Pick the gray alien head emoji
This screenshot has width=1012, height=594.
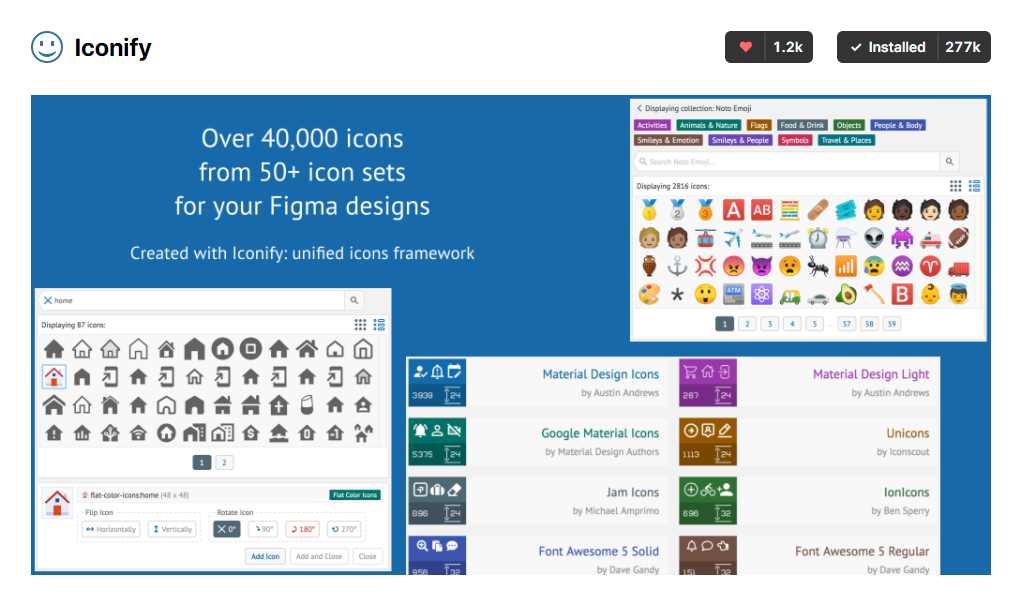(874, 238)
